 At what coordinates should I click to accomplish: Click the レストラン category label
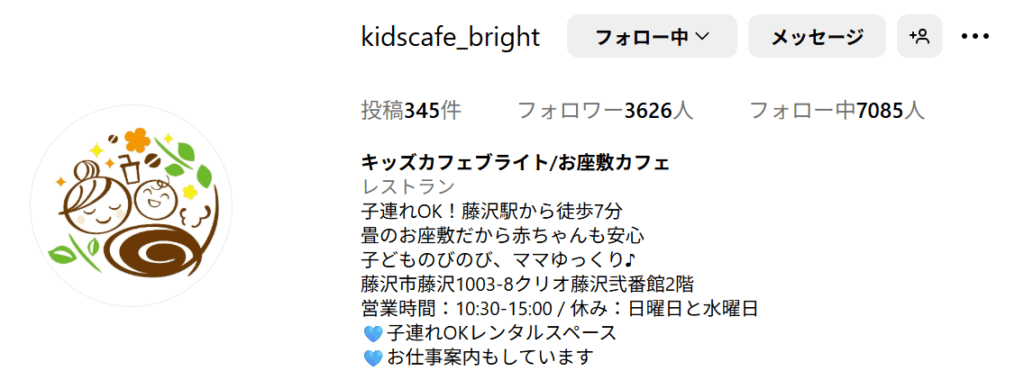[x=408, y=187]
